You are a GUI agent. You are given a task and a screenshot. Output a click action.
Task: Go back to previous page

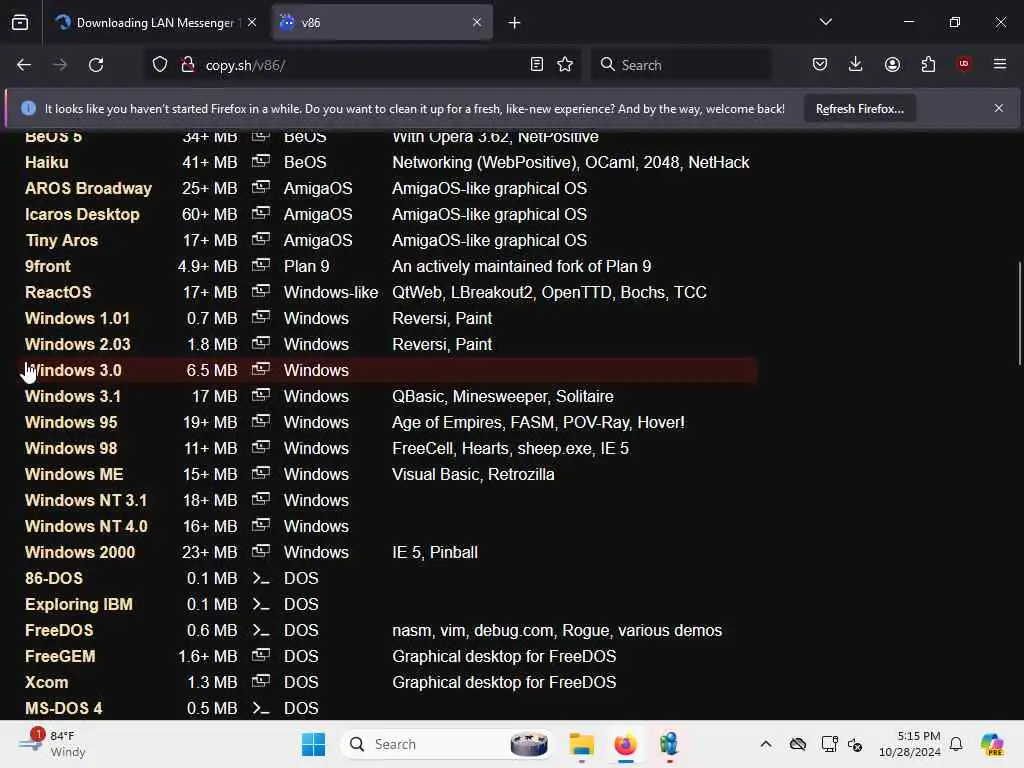(x=24, y=65)
